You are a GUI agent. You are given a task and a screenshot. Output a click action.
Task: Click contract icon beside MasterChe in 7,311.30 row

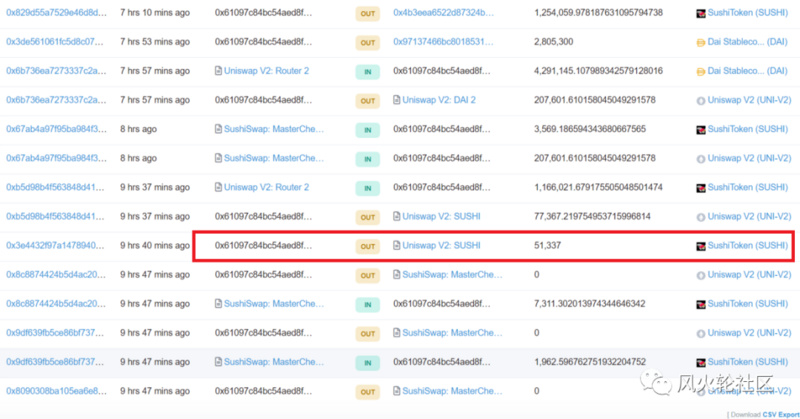(218, 304)
